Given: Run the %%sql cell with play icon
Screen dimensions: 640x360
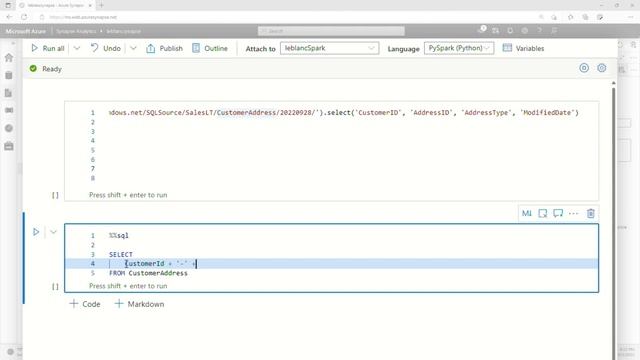Looking at the screenshot, I should [x=36, y=232].
